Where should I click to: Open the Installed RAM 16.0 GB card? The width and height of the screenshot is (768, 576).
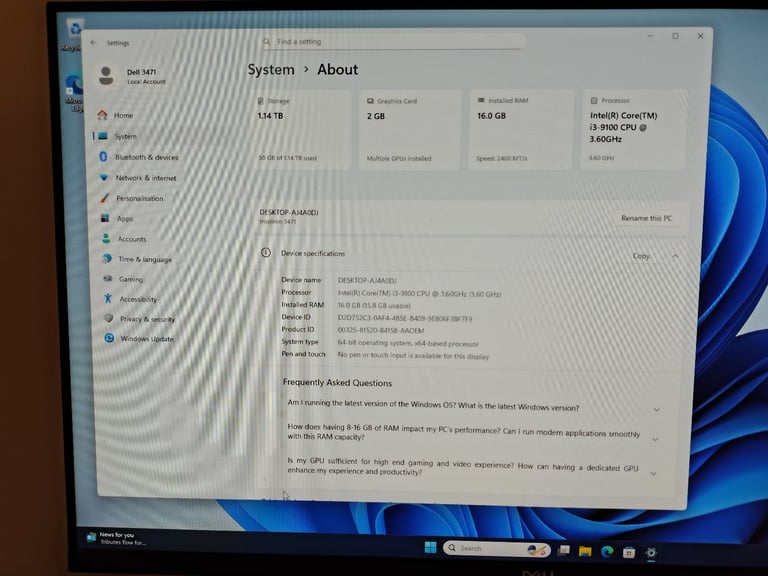click(521, 129)
